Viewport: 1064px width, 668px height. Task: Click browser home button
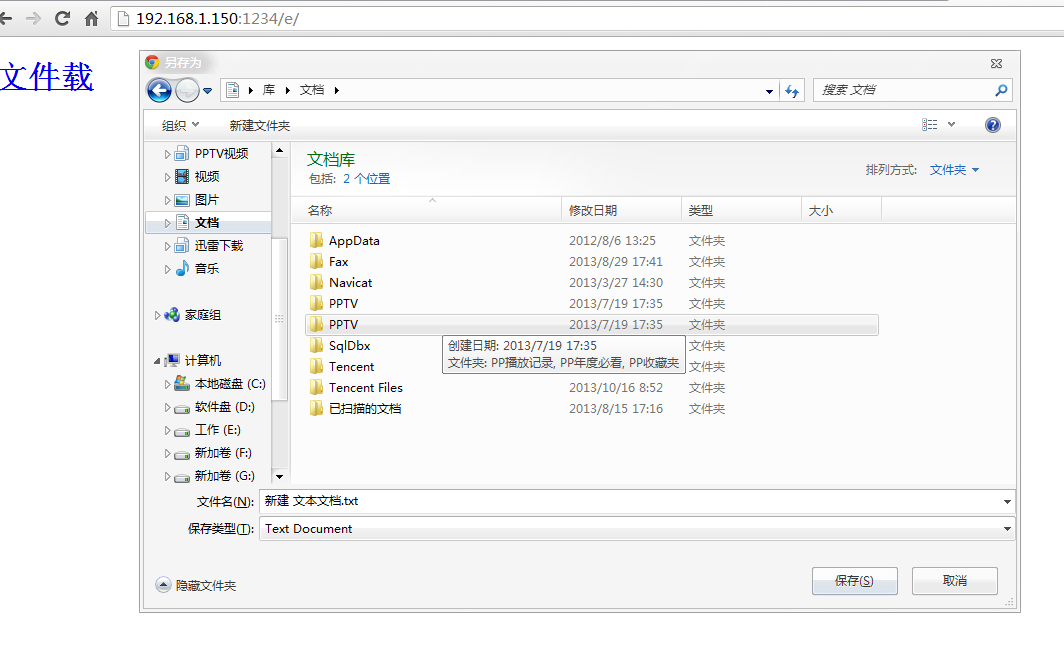click(92, 18)
